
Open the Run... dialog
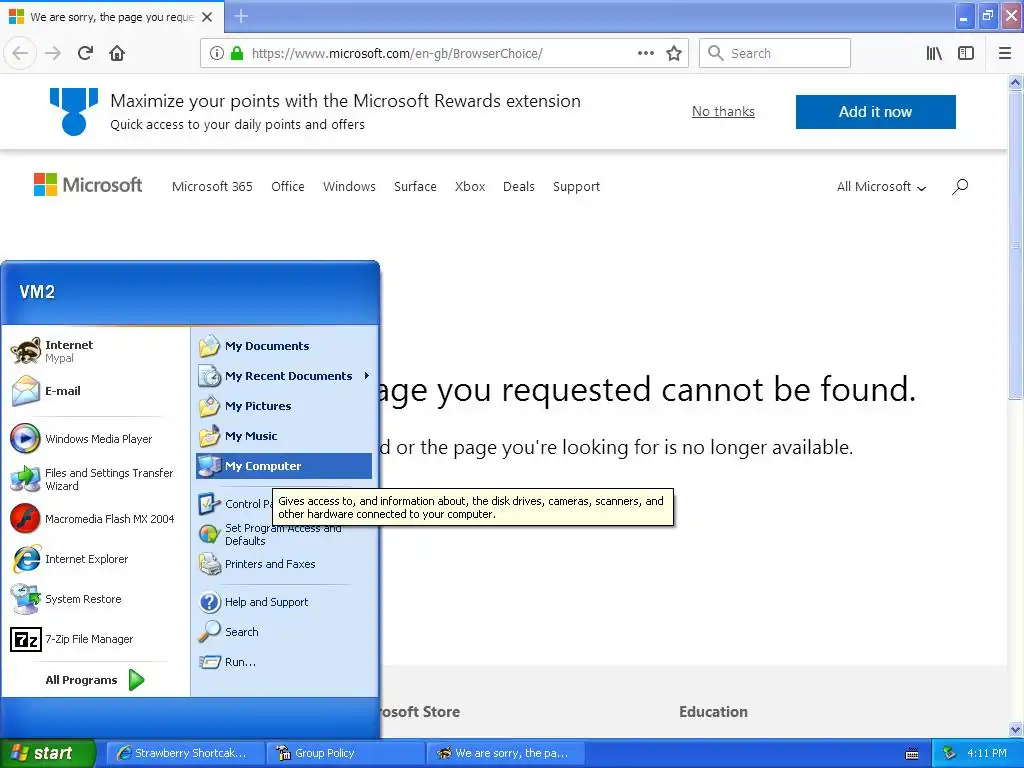pyautogui.click(x=284, y=662)
